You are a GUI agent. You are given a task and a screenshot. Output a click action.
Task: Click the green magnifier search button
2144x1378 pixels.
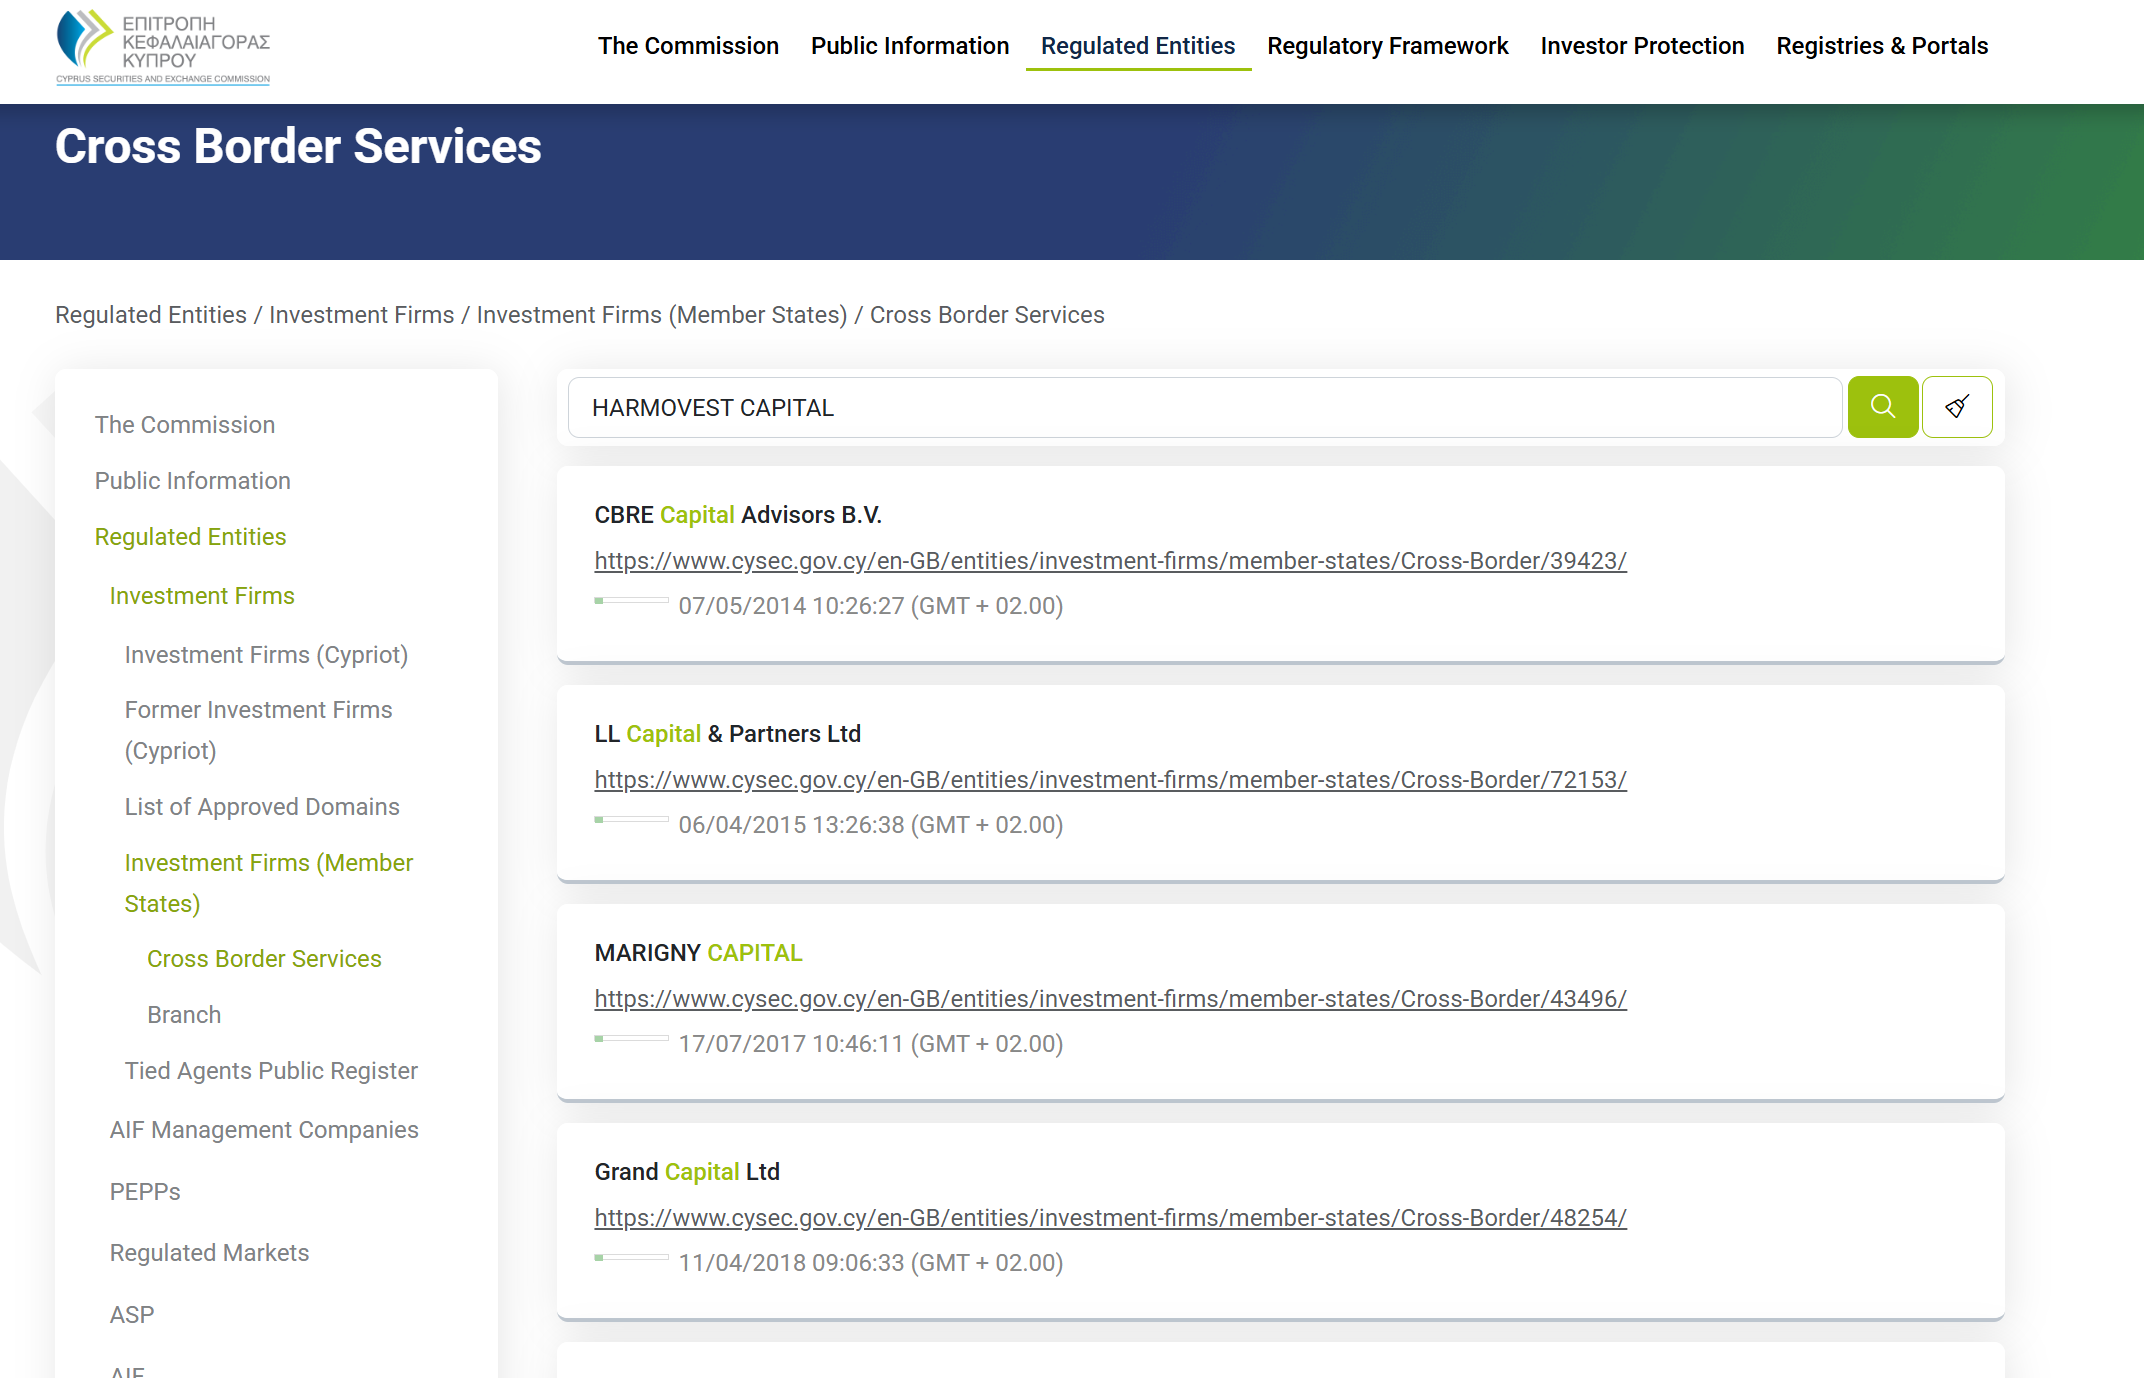[x=1882, y=407]
